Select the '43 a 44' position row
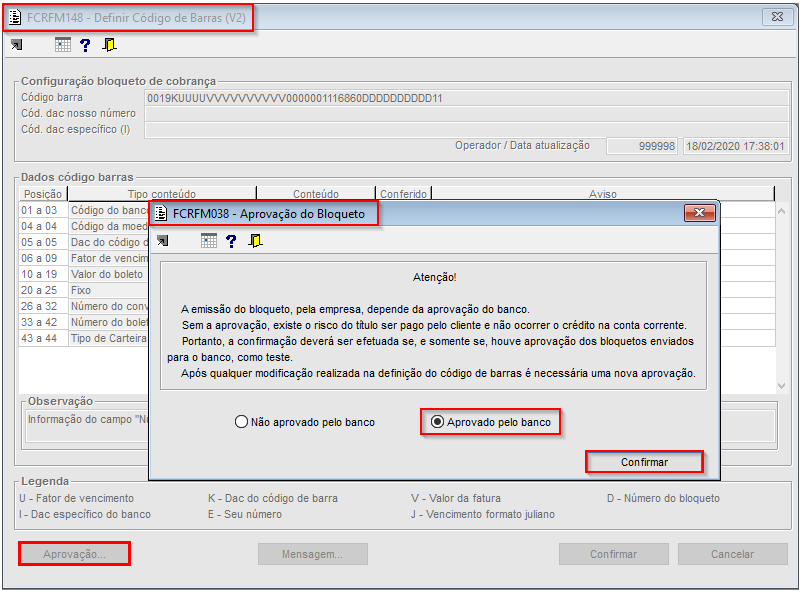This screenshot has height=591, width=799. tap(43, 338)
